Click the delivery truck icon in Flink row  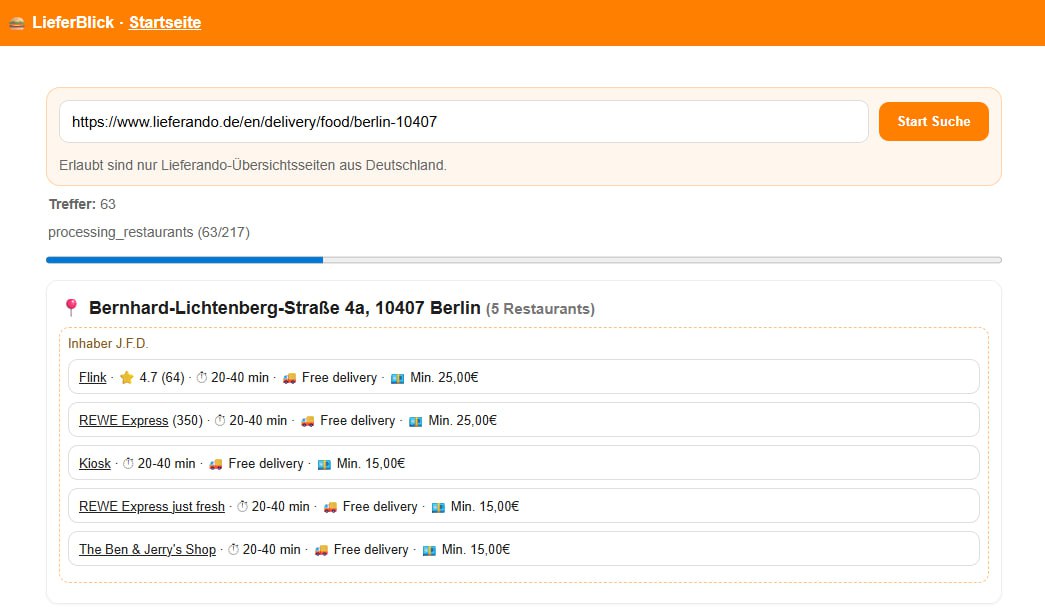tap(290, 378)
